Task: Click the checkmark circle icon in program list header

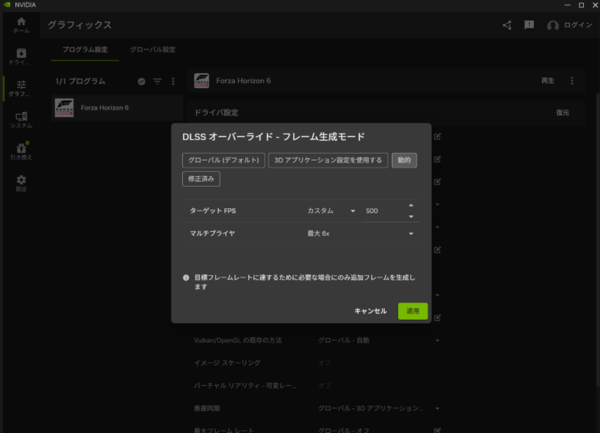Action: (142, 81)
